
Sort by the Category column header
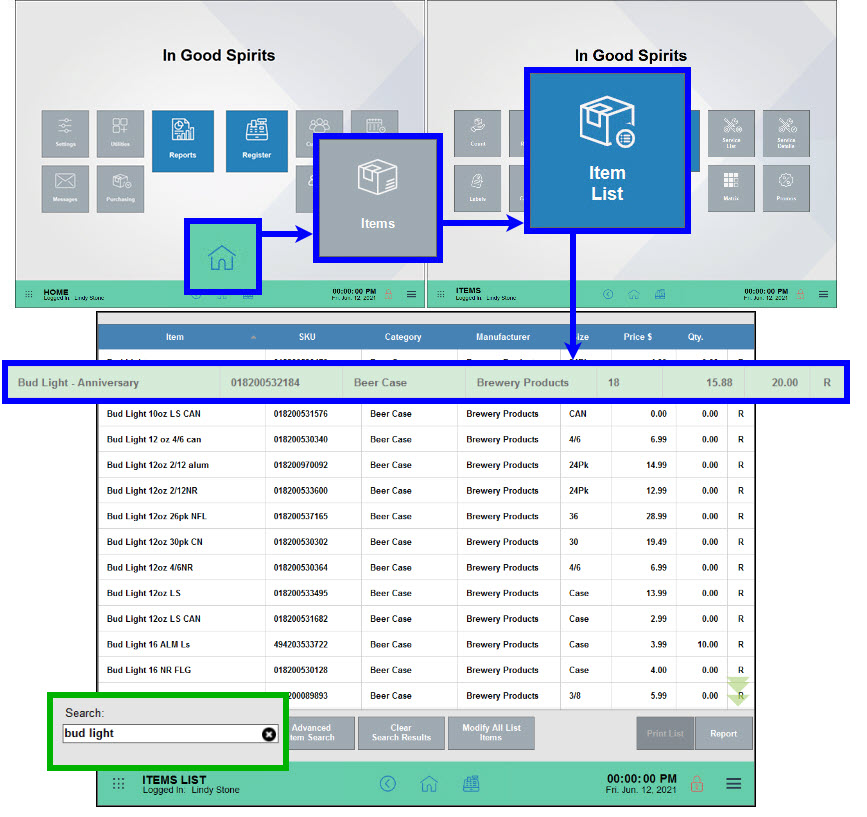[403, 337]
